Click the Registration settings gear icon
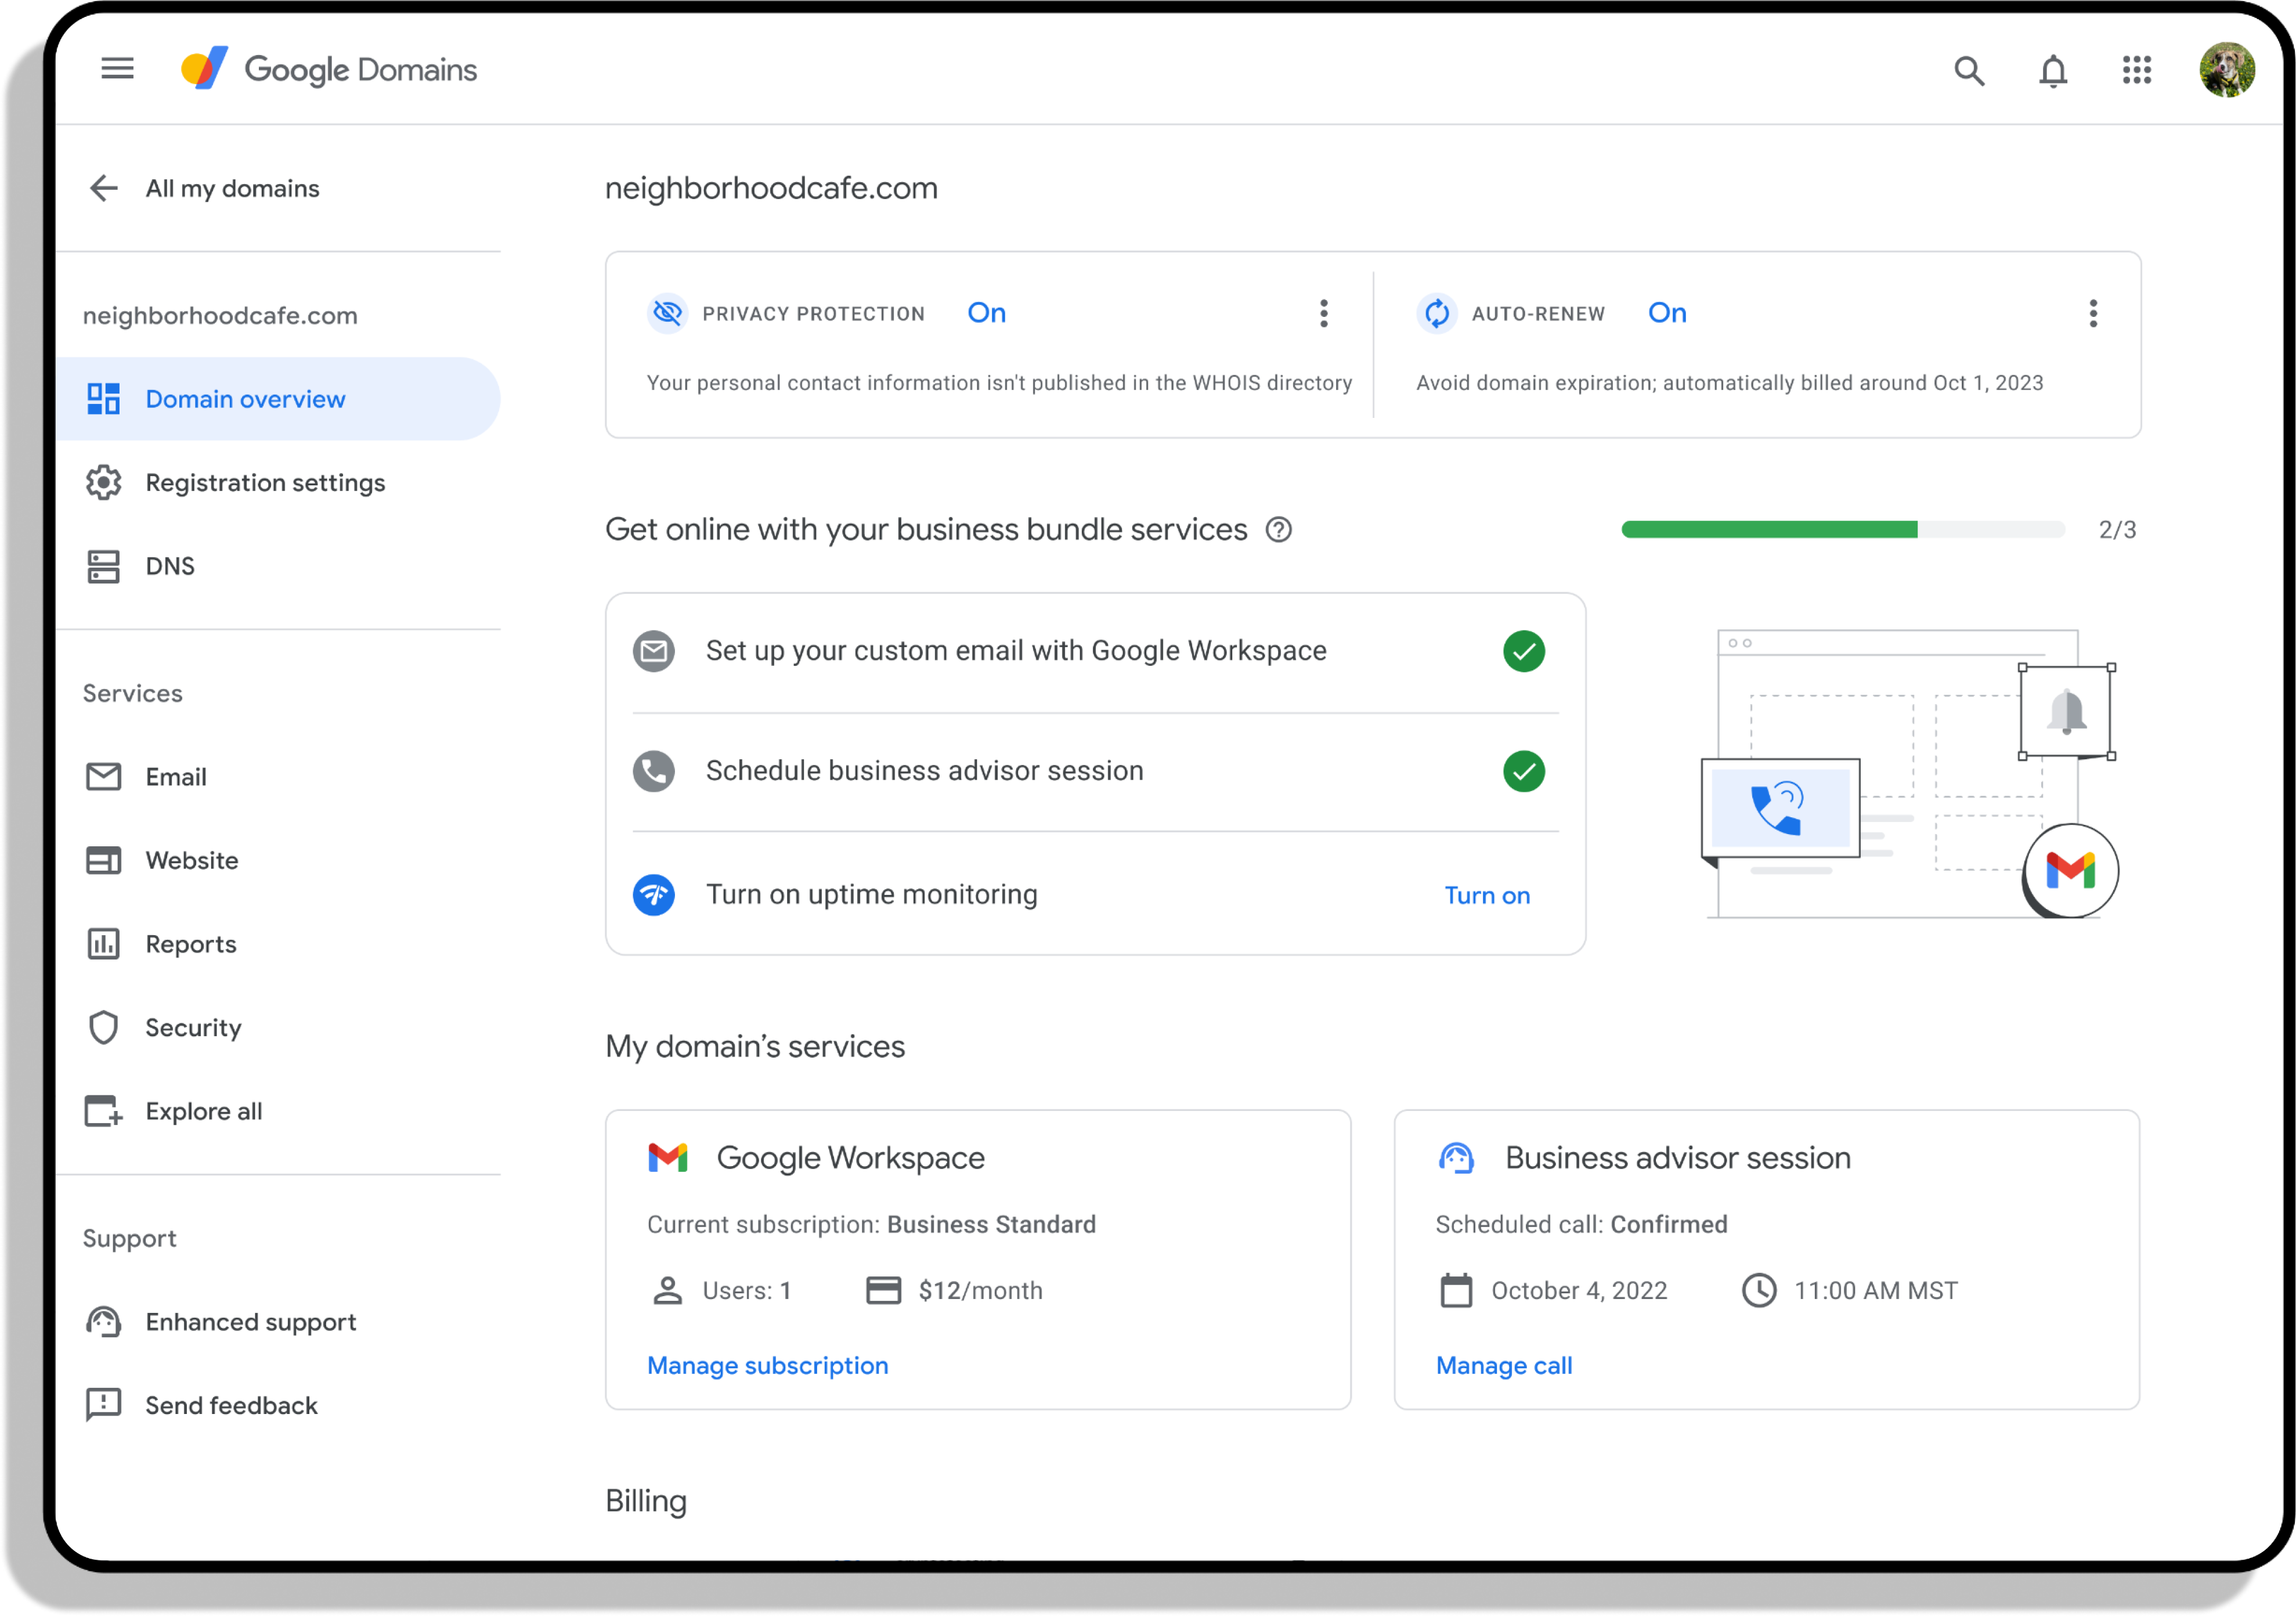The width and height of the screenshot is (2296, 1616). pos(104,482)
